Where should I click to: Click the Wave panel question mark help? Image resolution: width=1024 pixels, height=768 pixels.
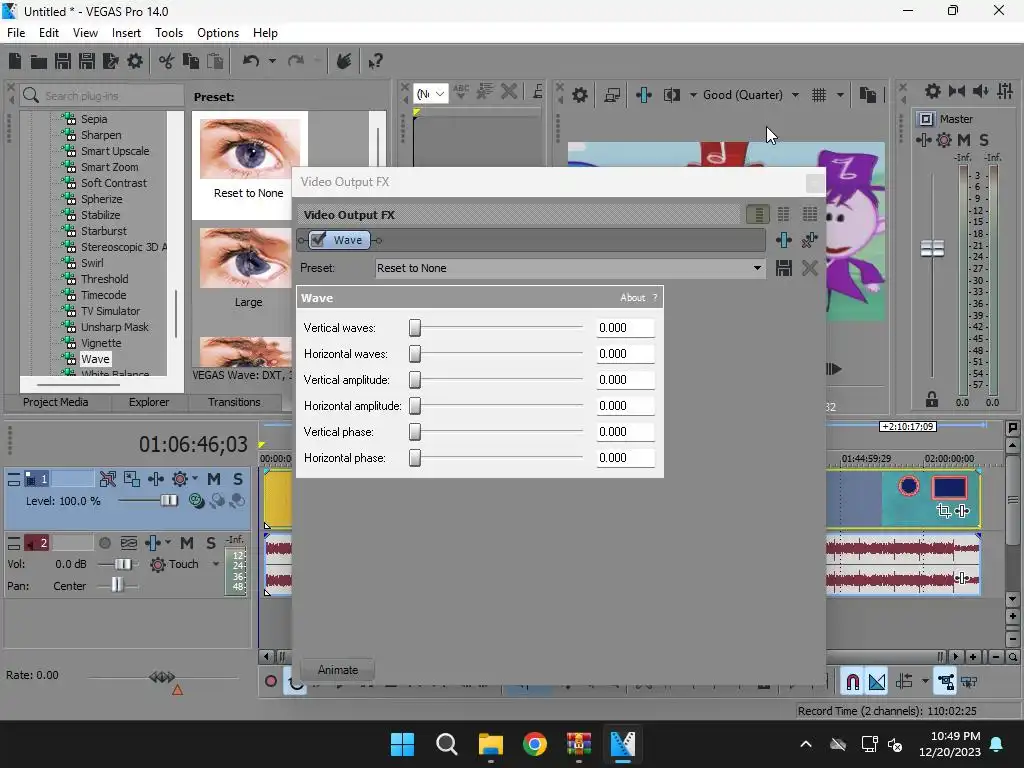tap(655, 298)
